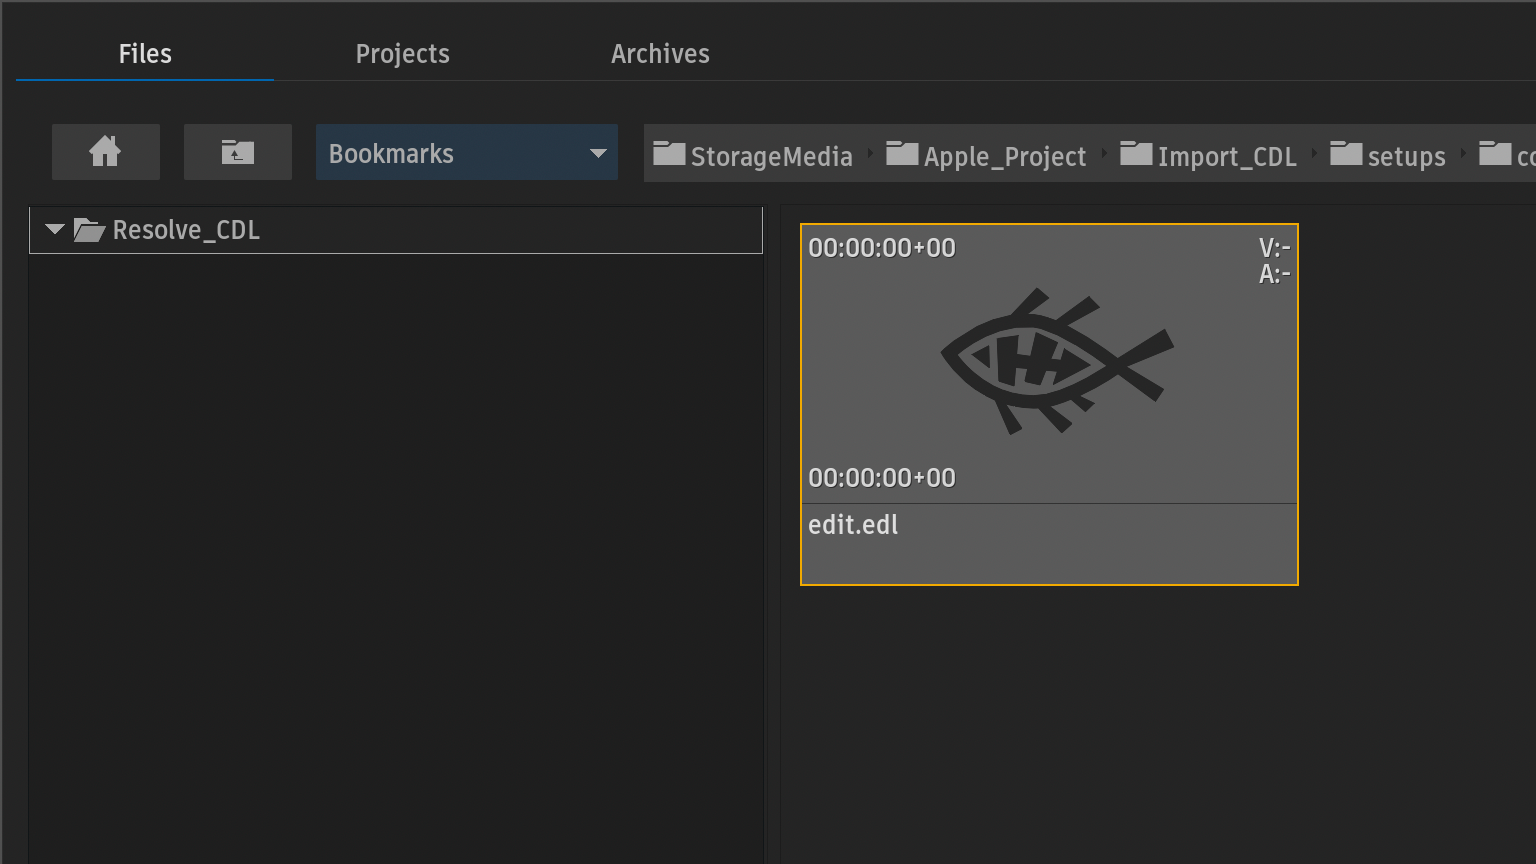Click the folder icon beside Import_CDL
This screenshot has height=864, width=1536.
(x=1136, y=154)
